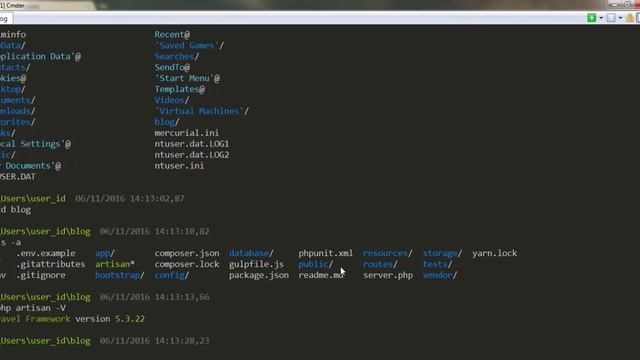Click the yarn.lock file name
This screenshot has height=360, width=640.
[495, 253]
